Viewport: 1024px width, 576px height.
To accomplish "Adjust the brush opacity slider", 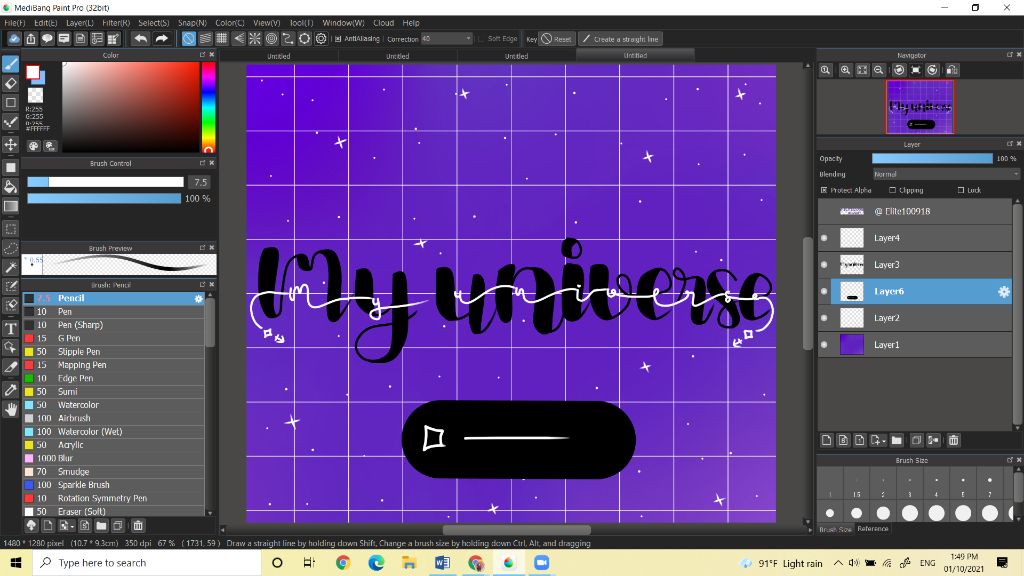I will 104,199.
